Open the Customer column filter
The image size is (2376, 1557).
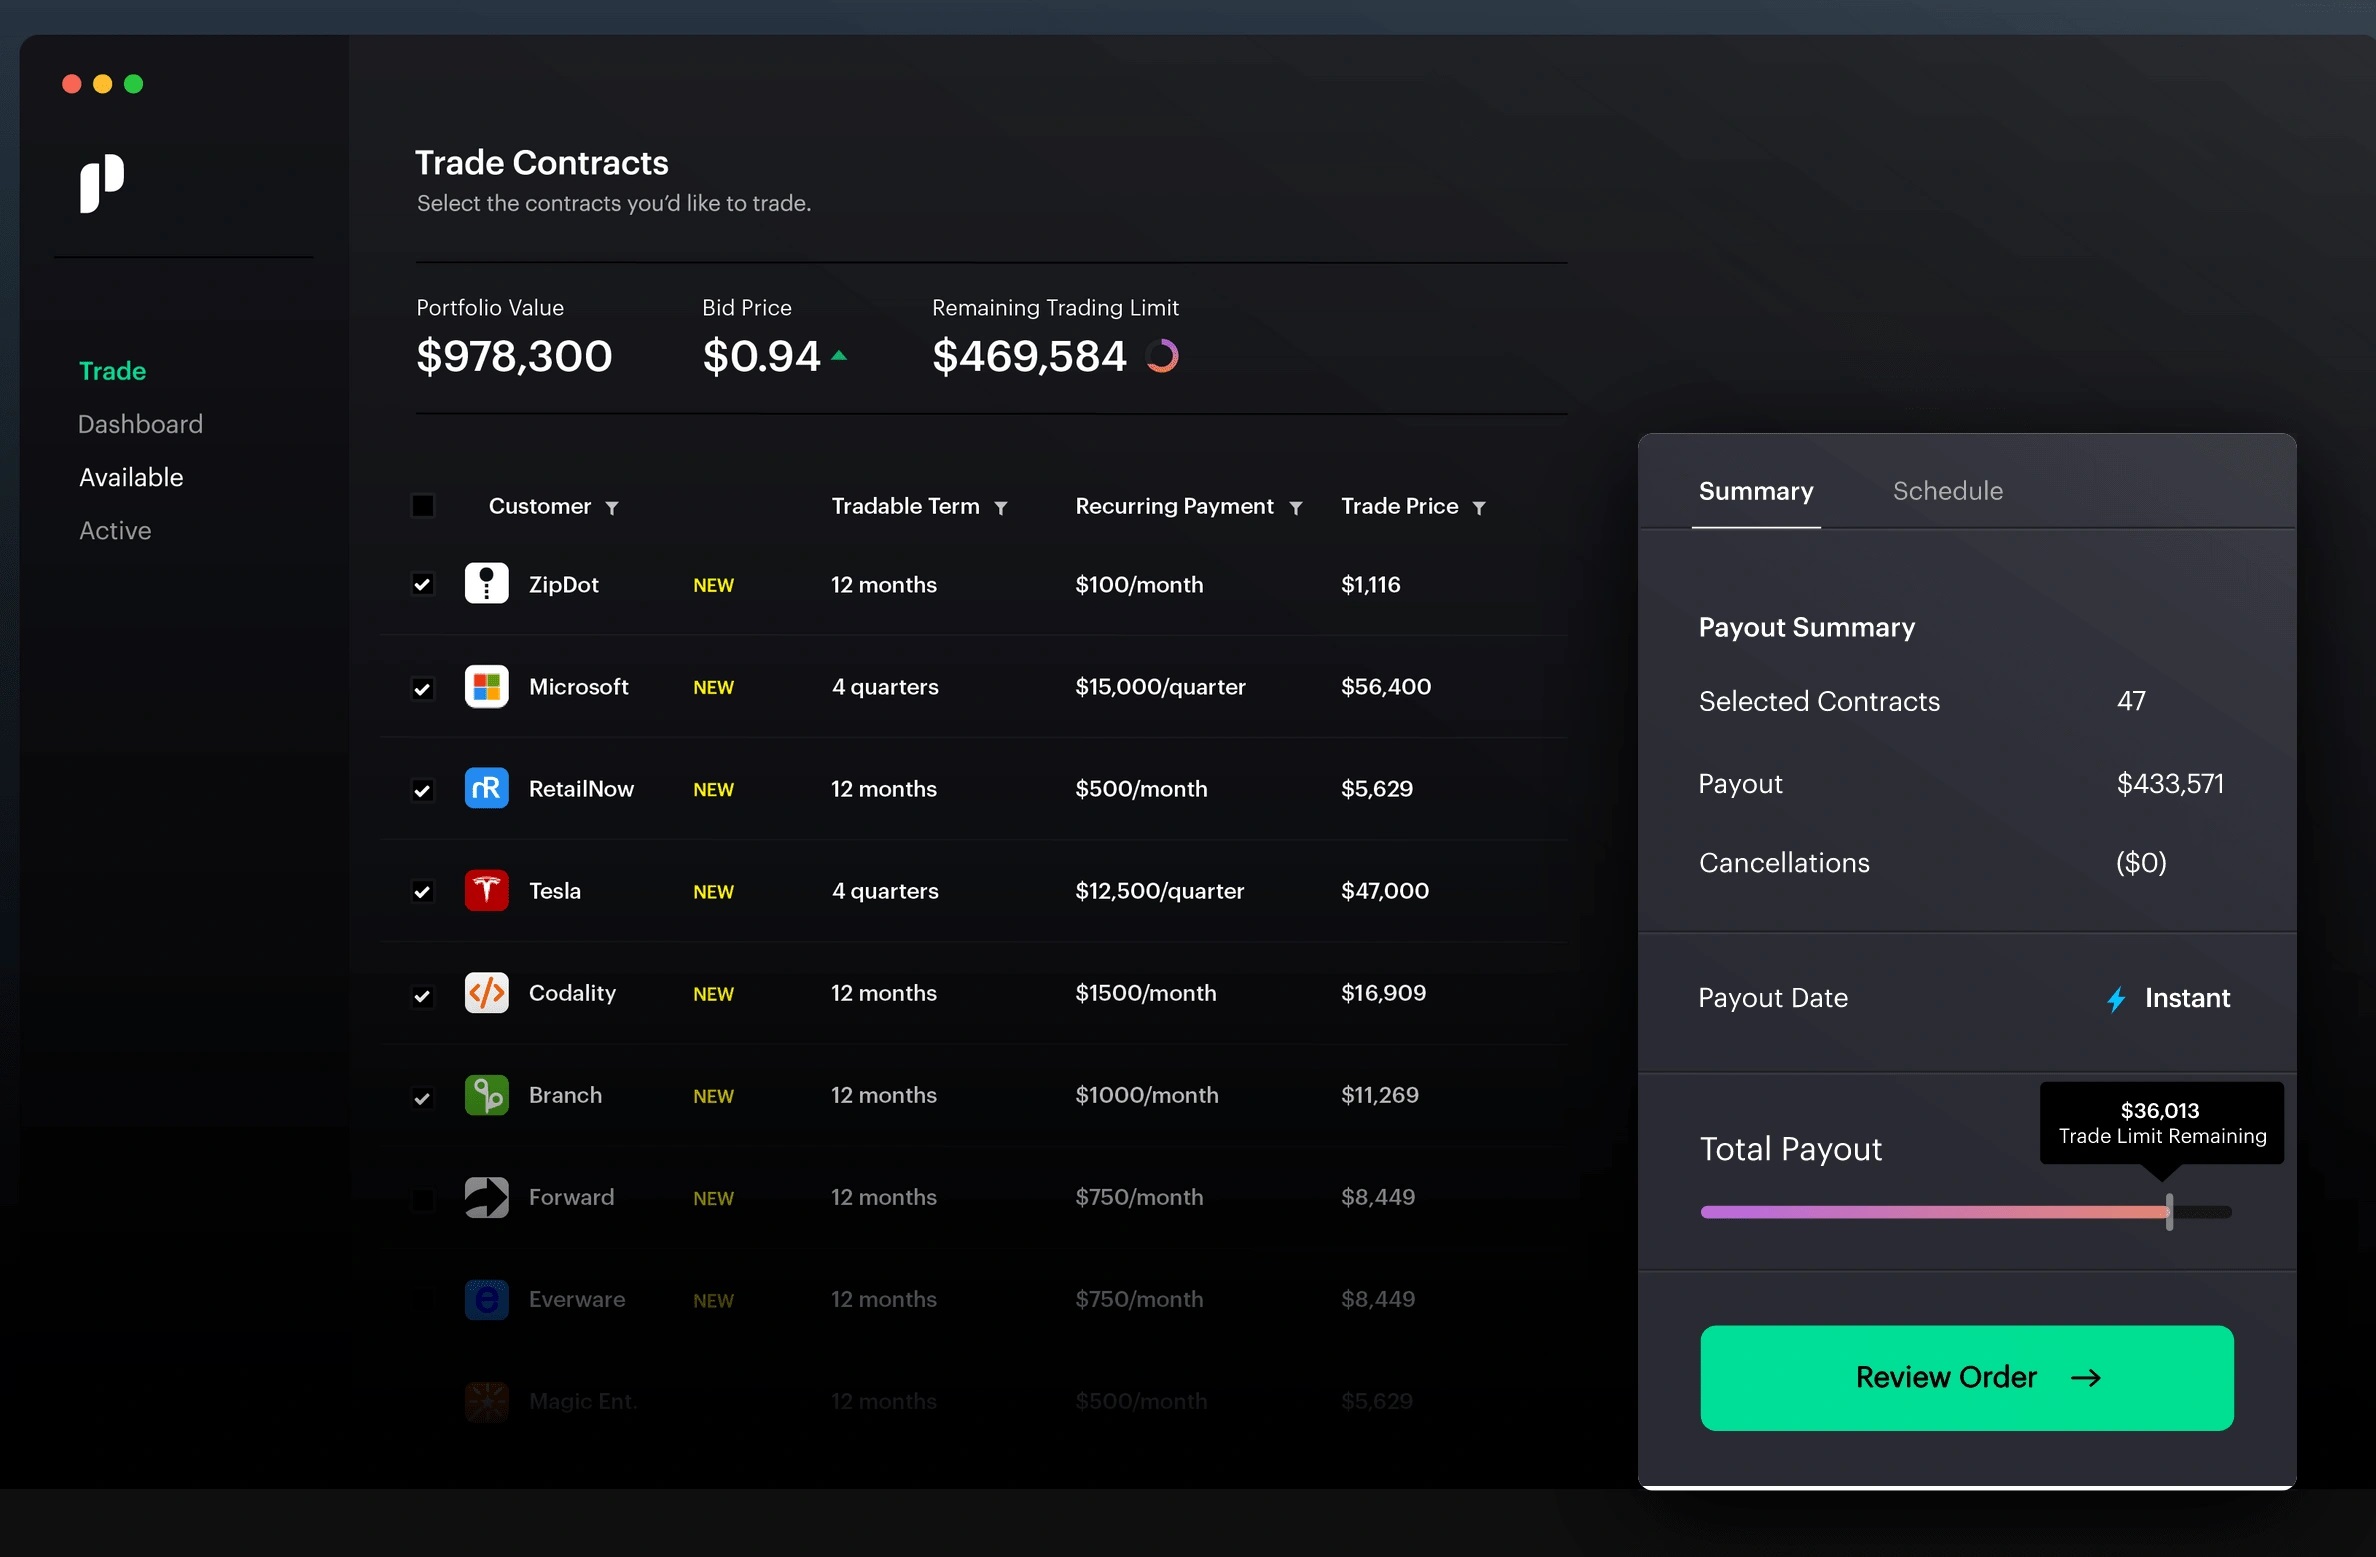(612, 508)
